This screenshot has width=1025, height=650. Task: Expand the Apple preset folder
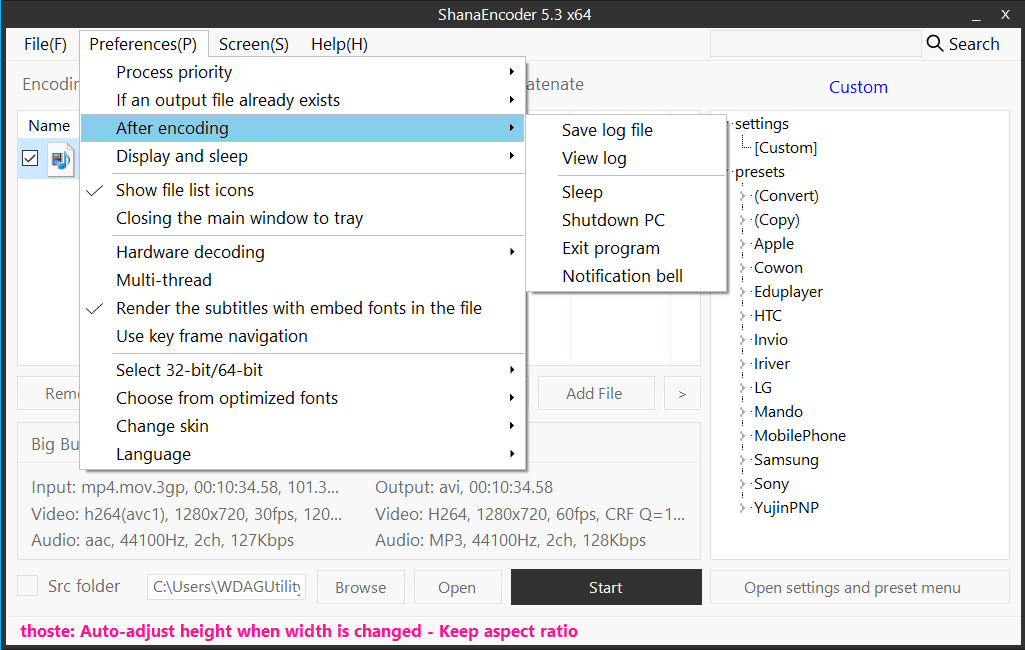click(x=742, y=244)
